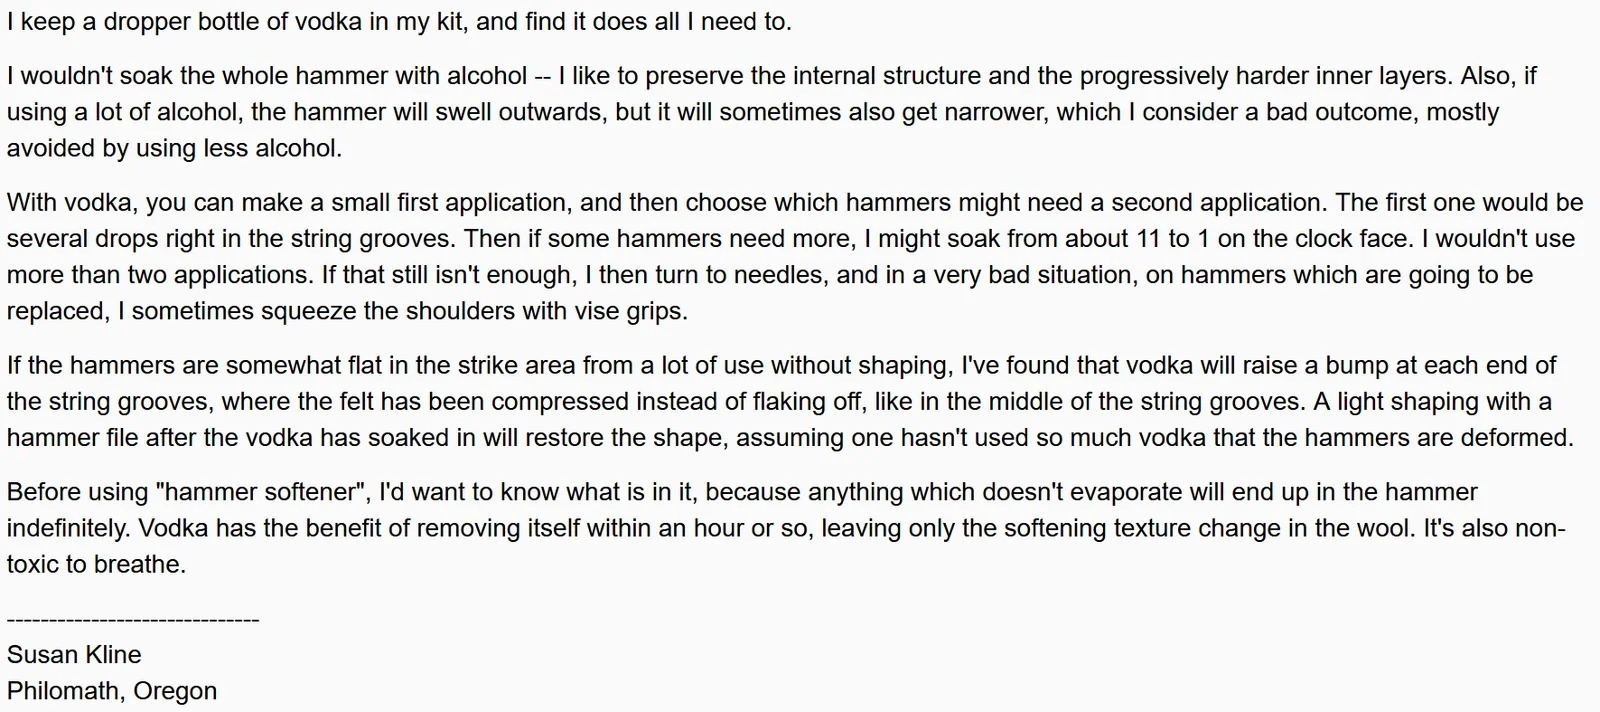Click the paragraph starting "With vodka, you can"
The image size is (1600, 712).
tap(795, 257)
